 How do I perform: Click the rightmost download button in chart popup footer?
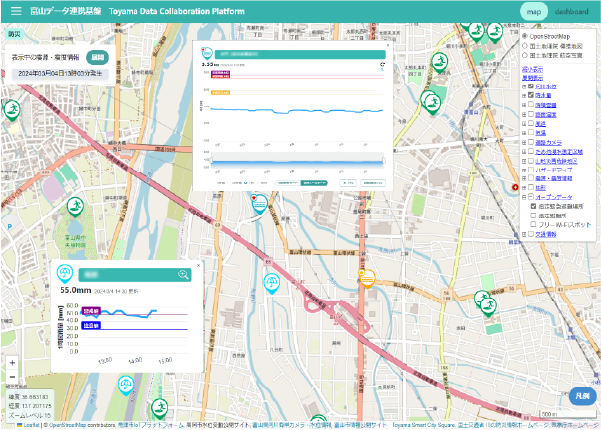tap(373, 183)
